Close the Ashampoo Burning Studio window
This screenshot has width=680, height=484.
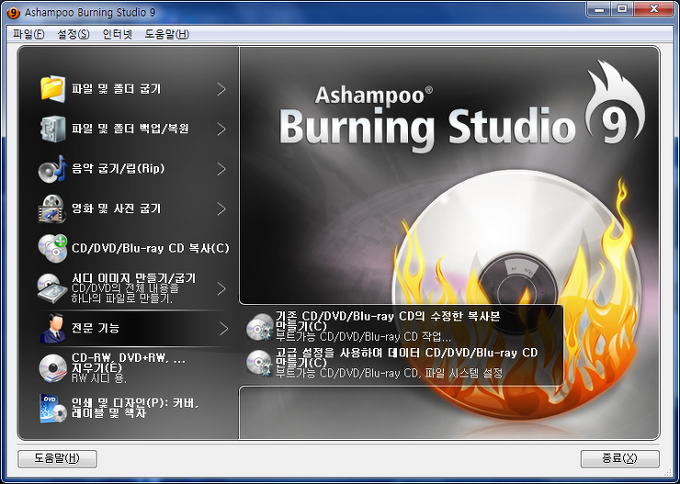pyautogui.click(x=654, y=9)
